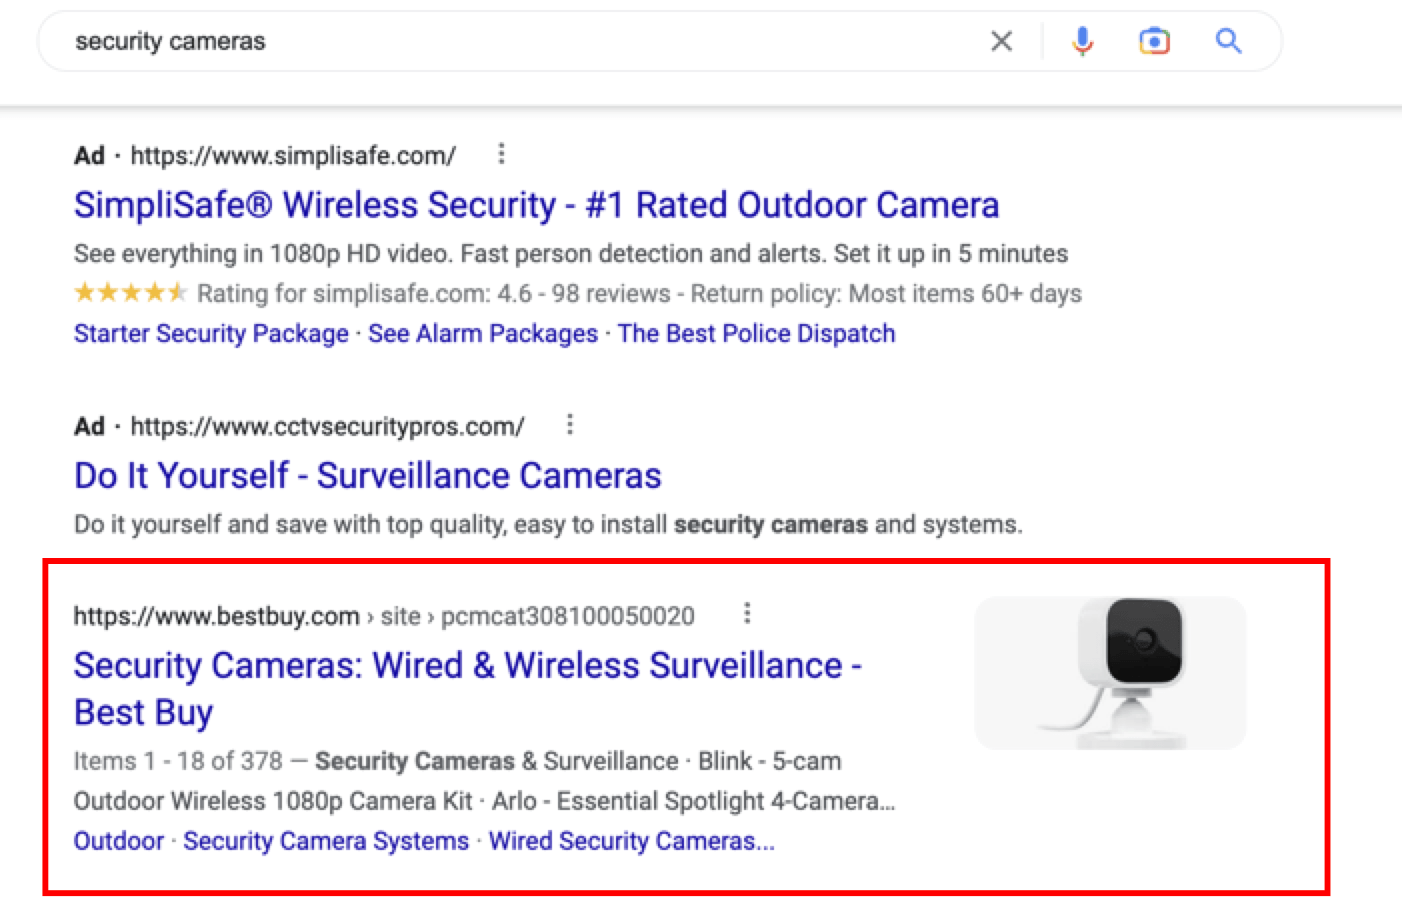Click into the security cameras search field
Image resolution: width=1402 pixels, height=916 pixels.
click(x=500, y=41)
